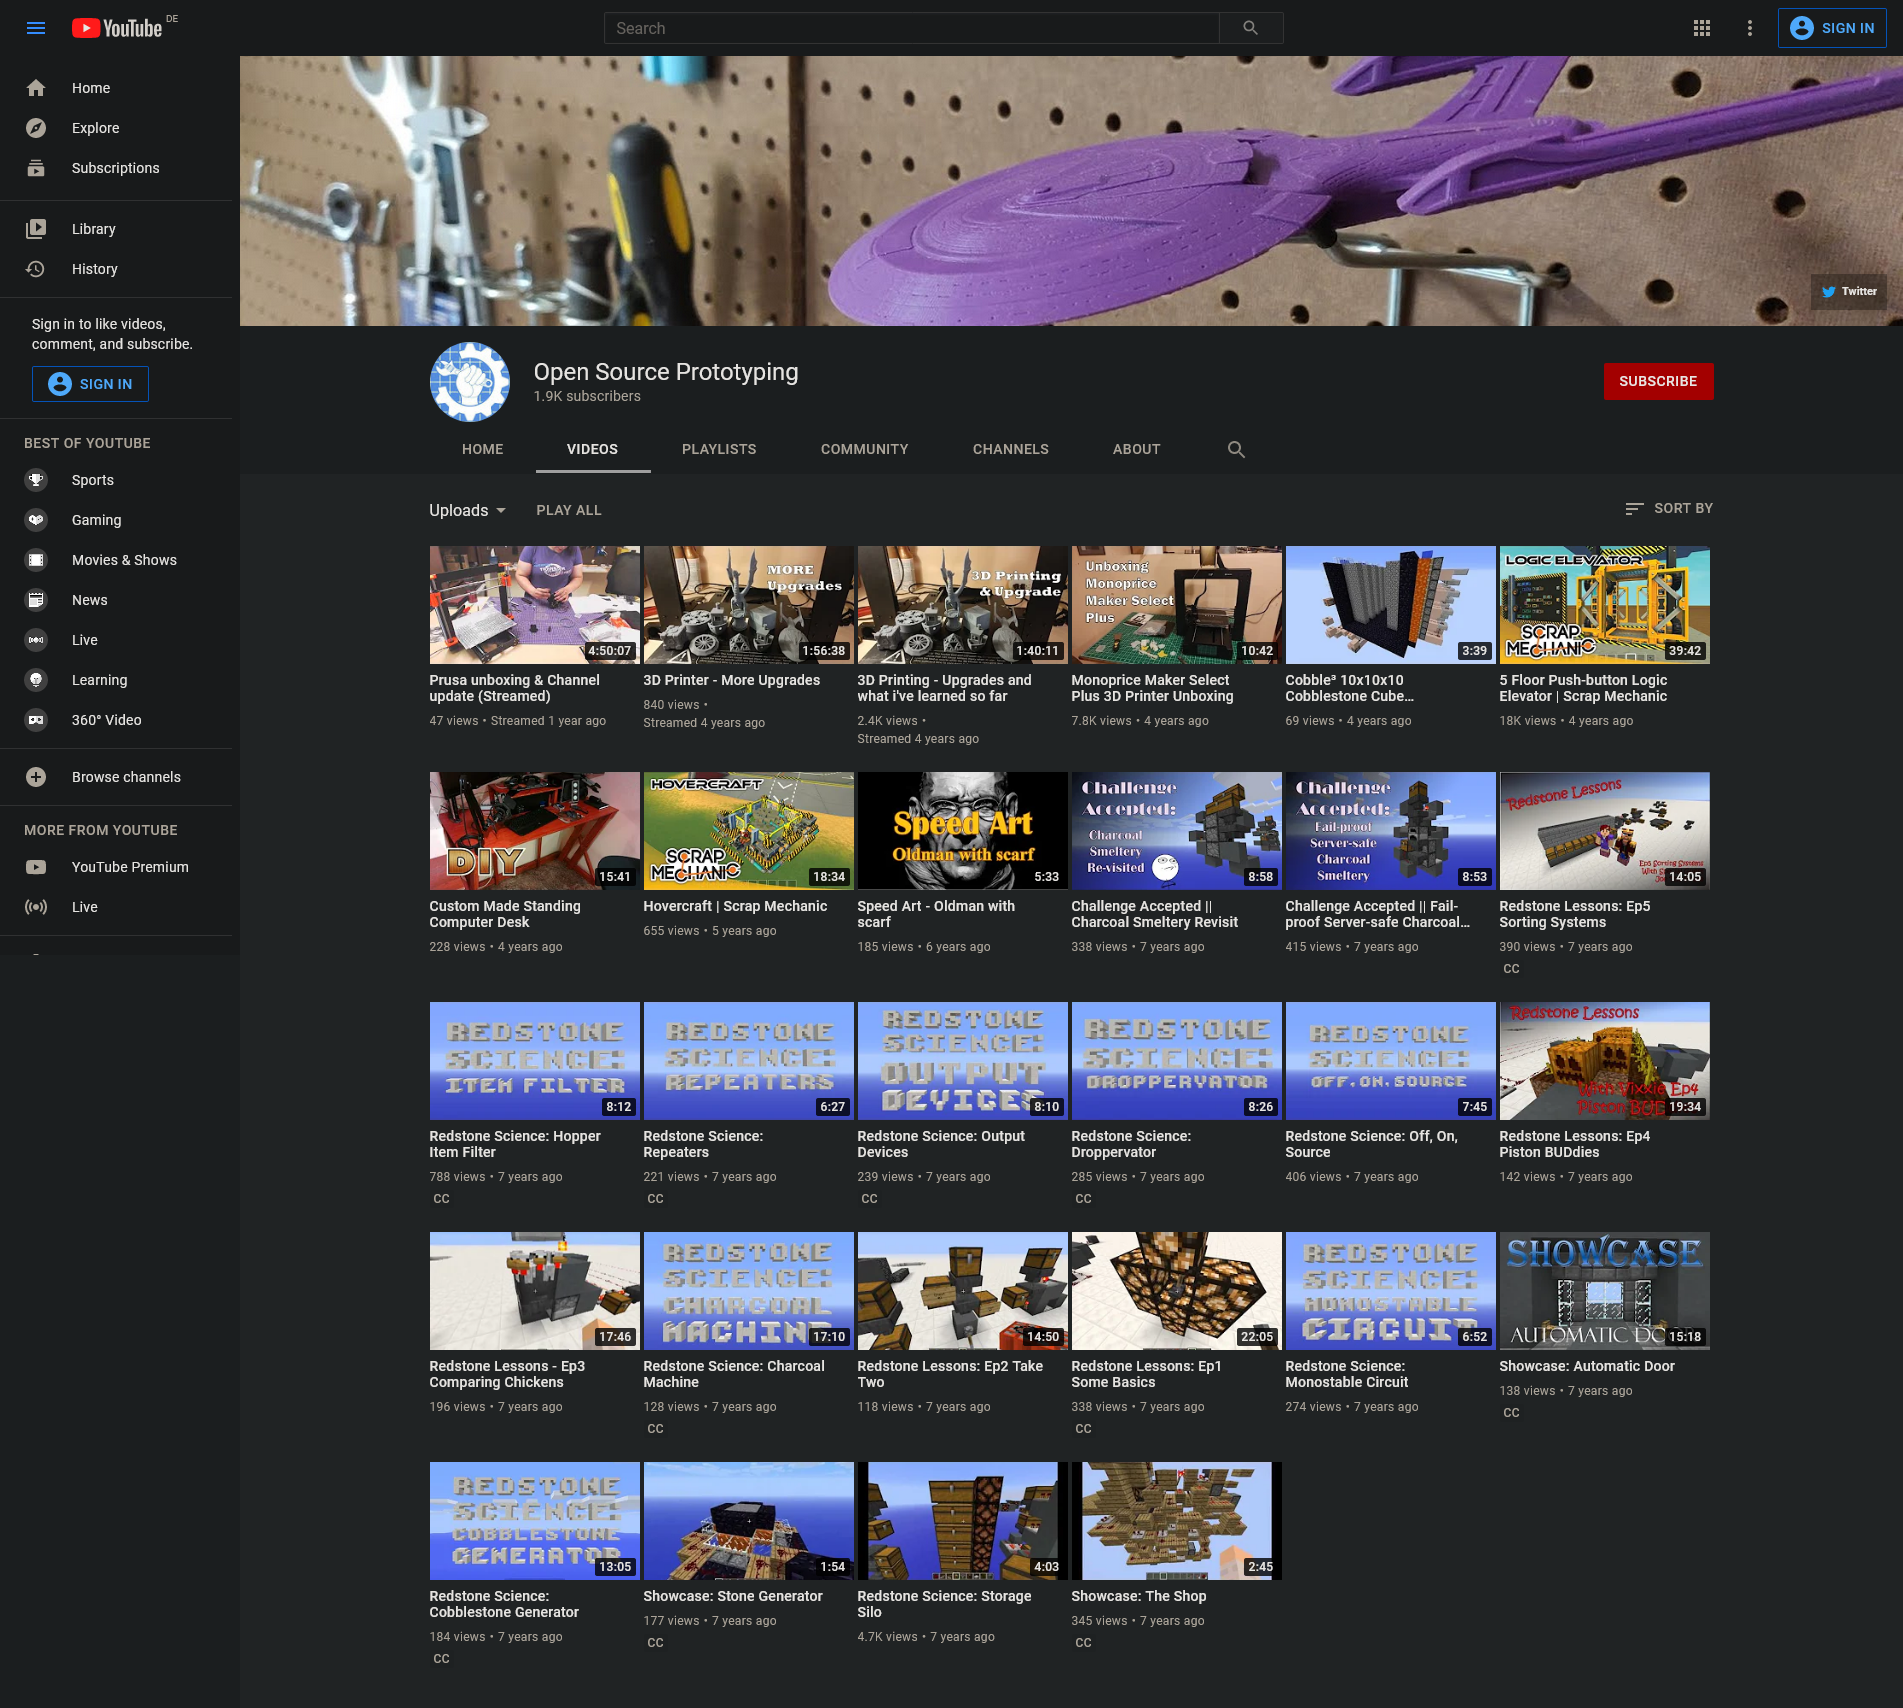1903x1708 pixels.
Task: Open Redstone Science Monostable Circuit thumbnail
Action: [x=1391, y=1291]
